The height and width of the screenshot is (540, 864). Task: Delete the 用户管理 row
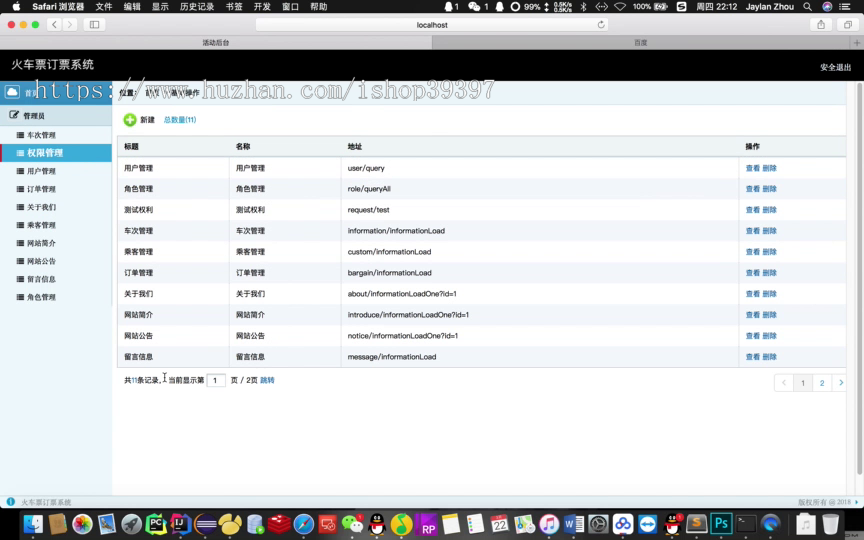click(769, 168)
